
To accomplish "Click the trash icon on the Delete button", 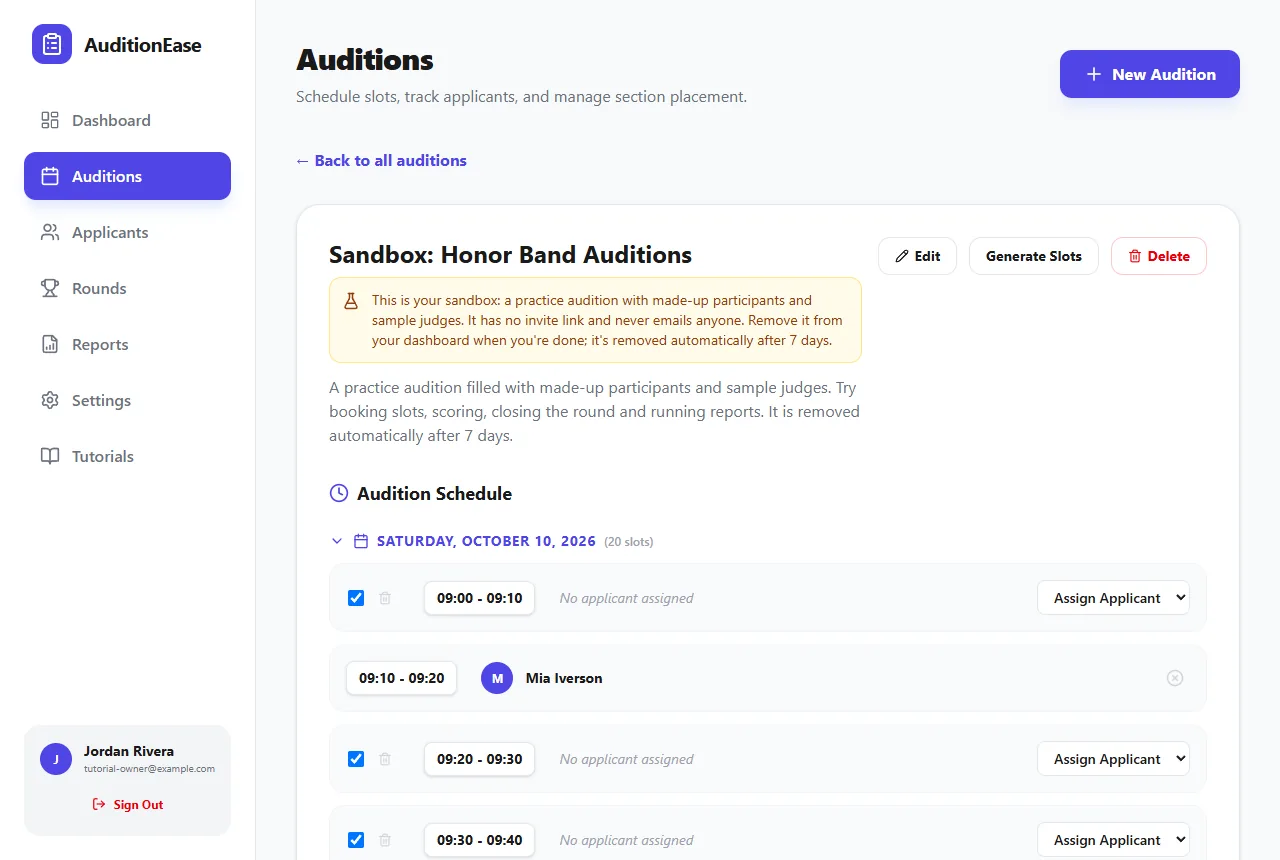I will [1135, 256].
